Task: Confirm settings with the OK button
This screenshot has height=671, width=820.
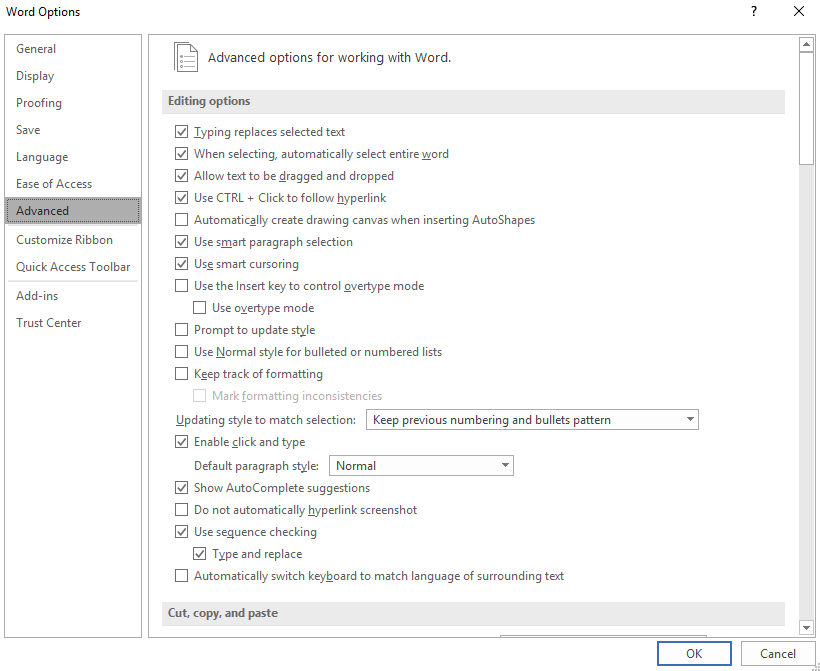Action: pos(694,653)
